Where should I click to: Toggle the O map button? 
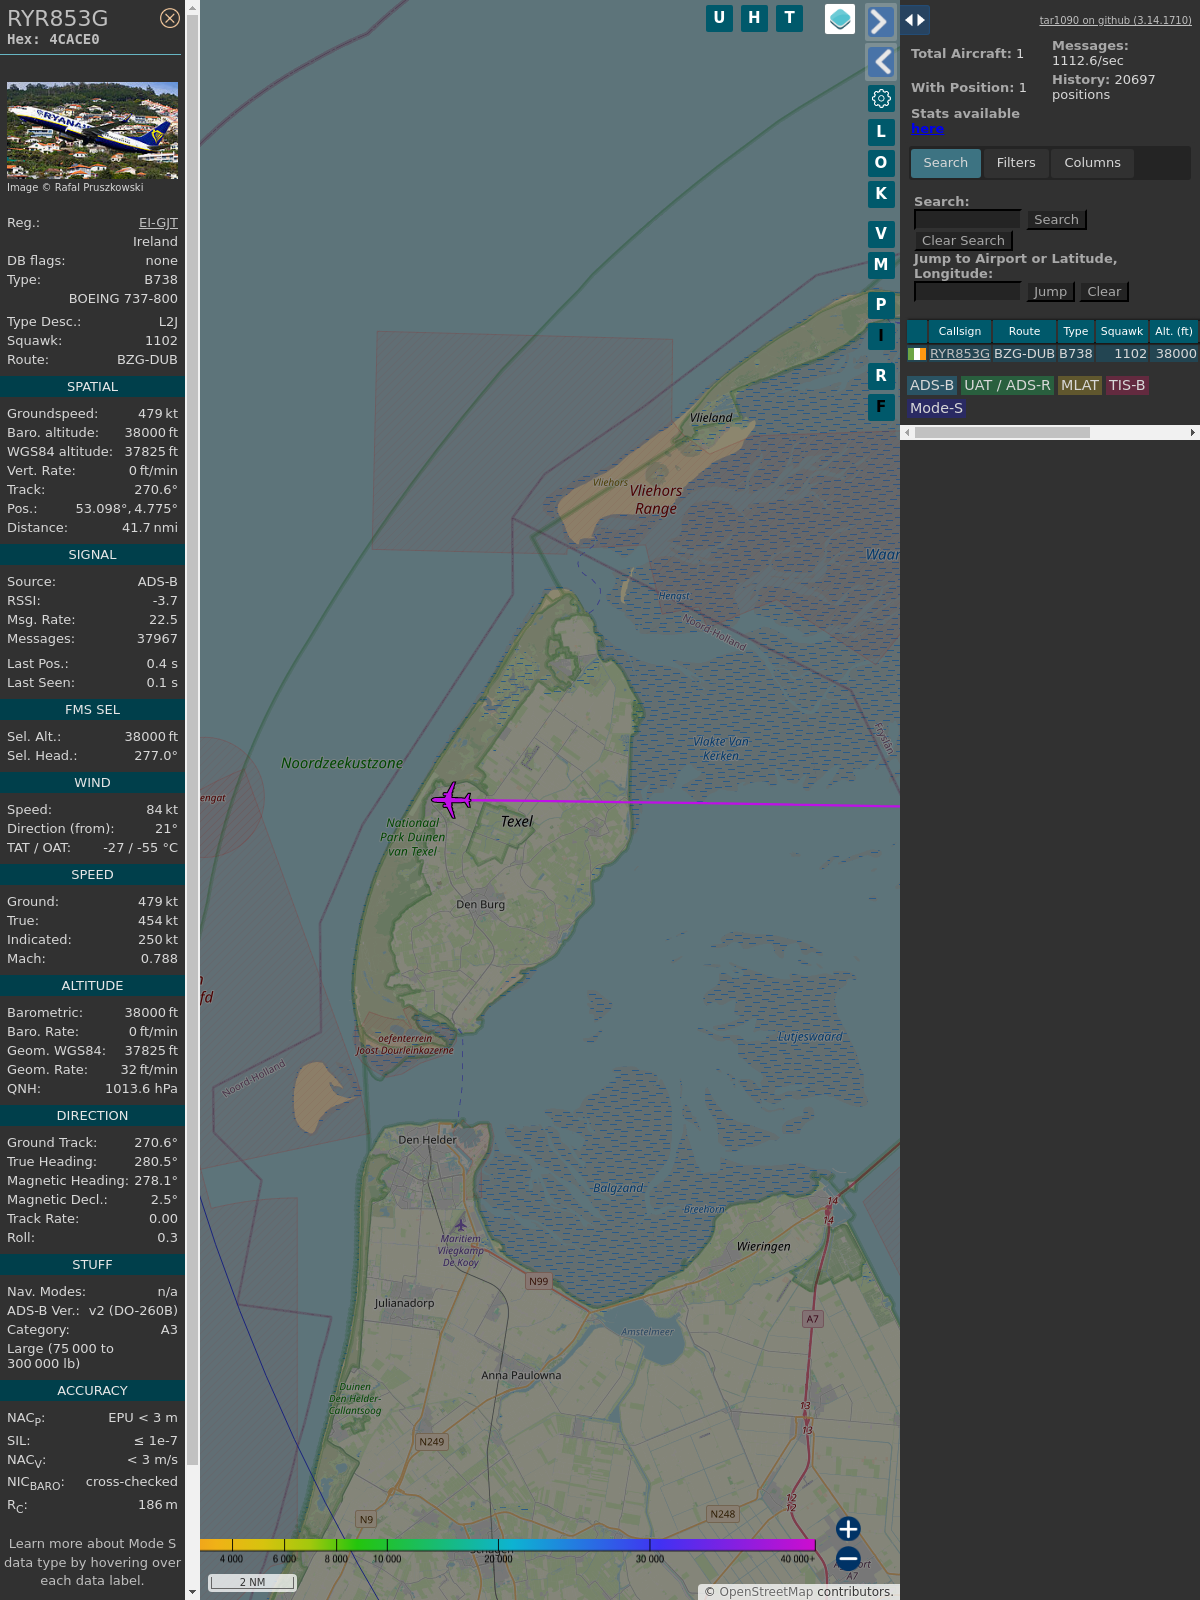[x=881, y=163]
